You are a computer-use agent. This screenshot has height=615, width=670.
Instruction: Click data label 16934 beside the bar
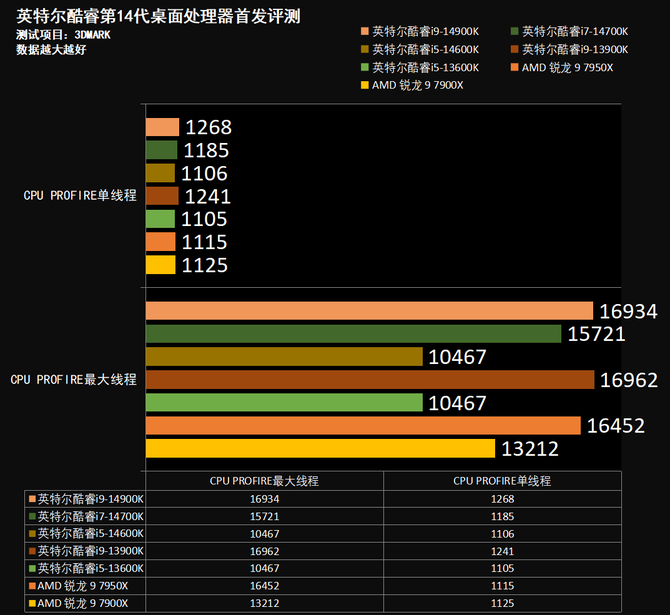628,312
